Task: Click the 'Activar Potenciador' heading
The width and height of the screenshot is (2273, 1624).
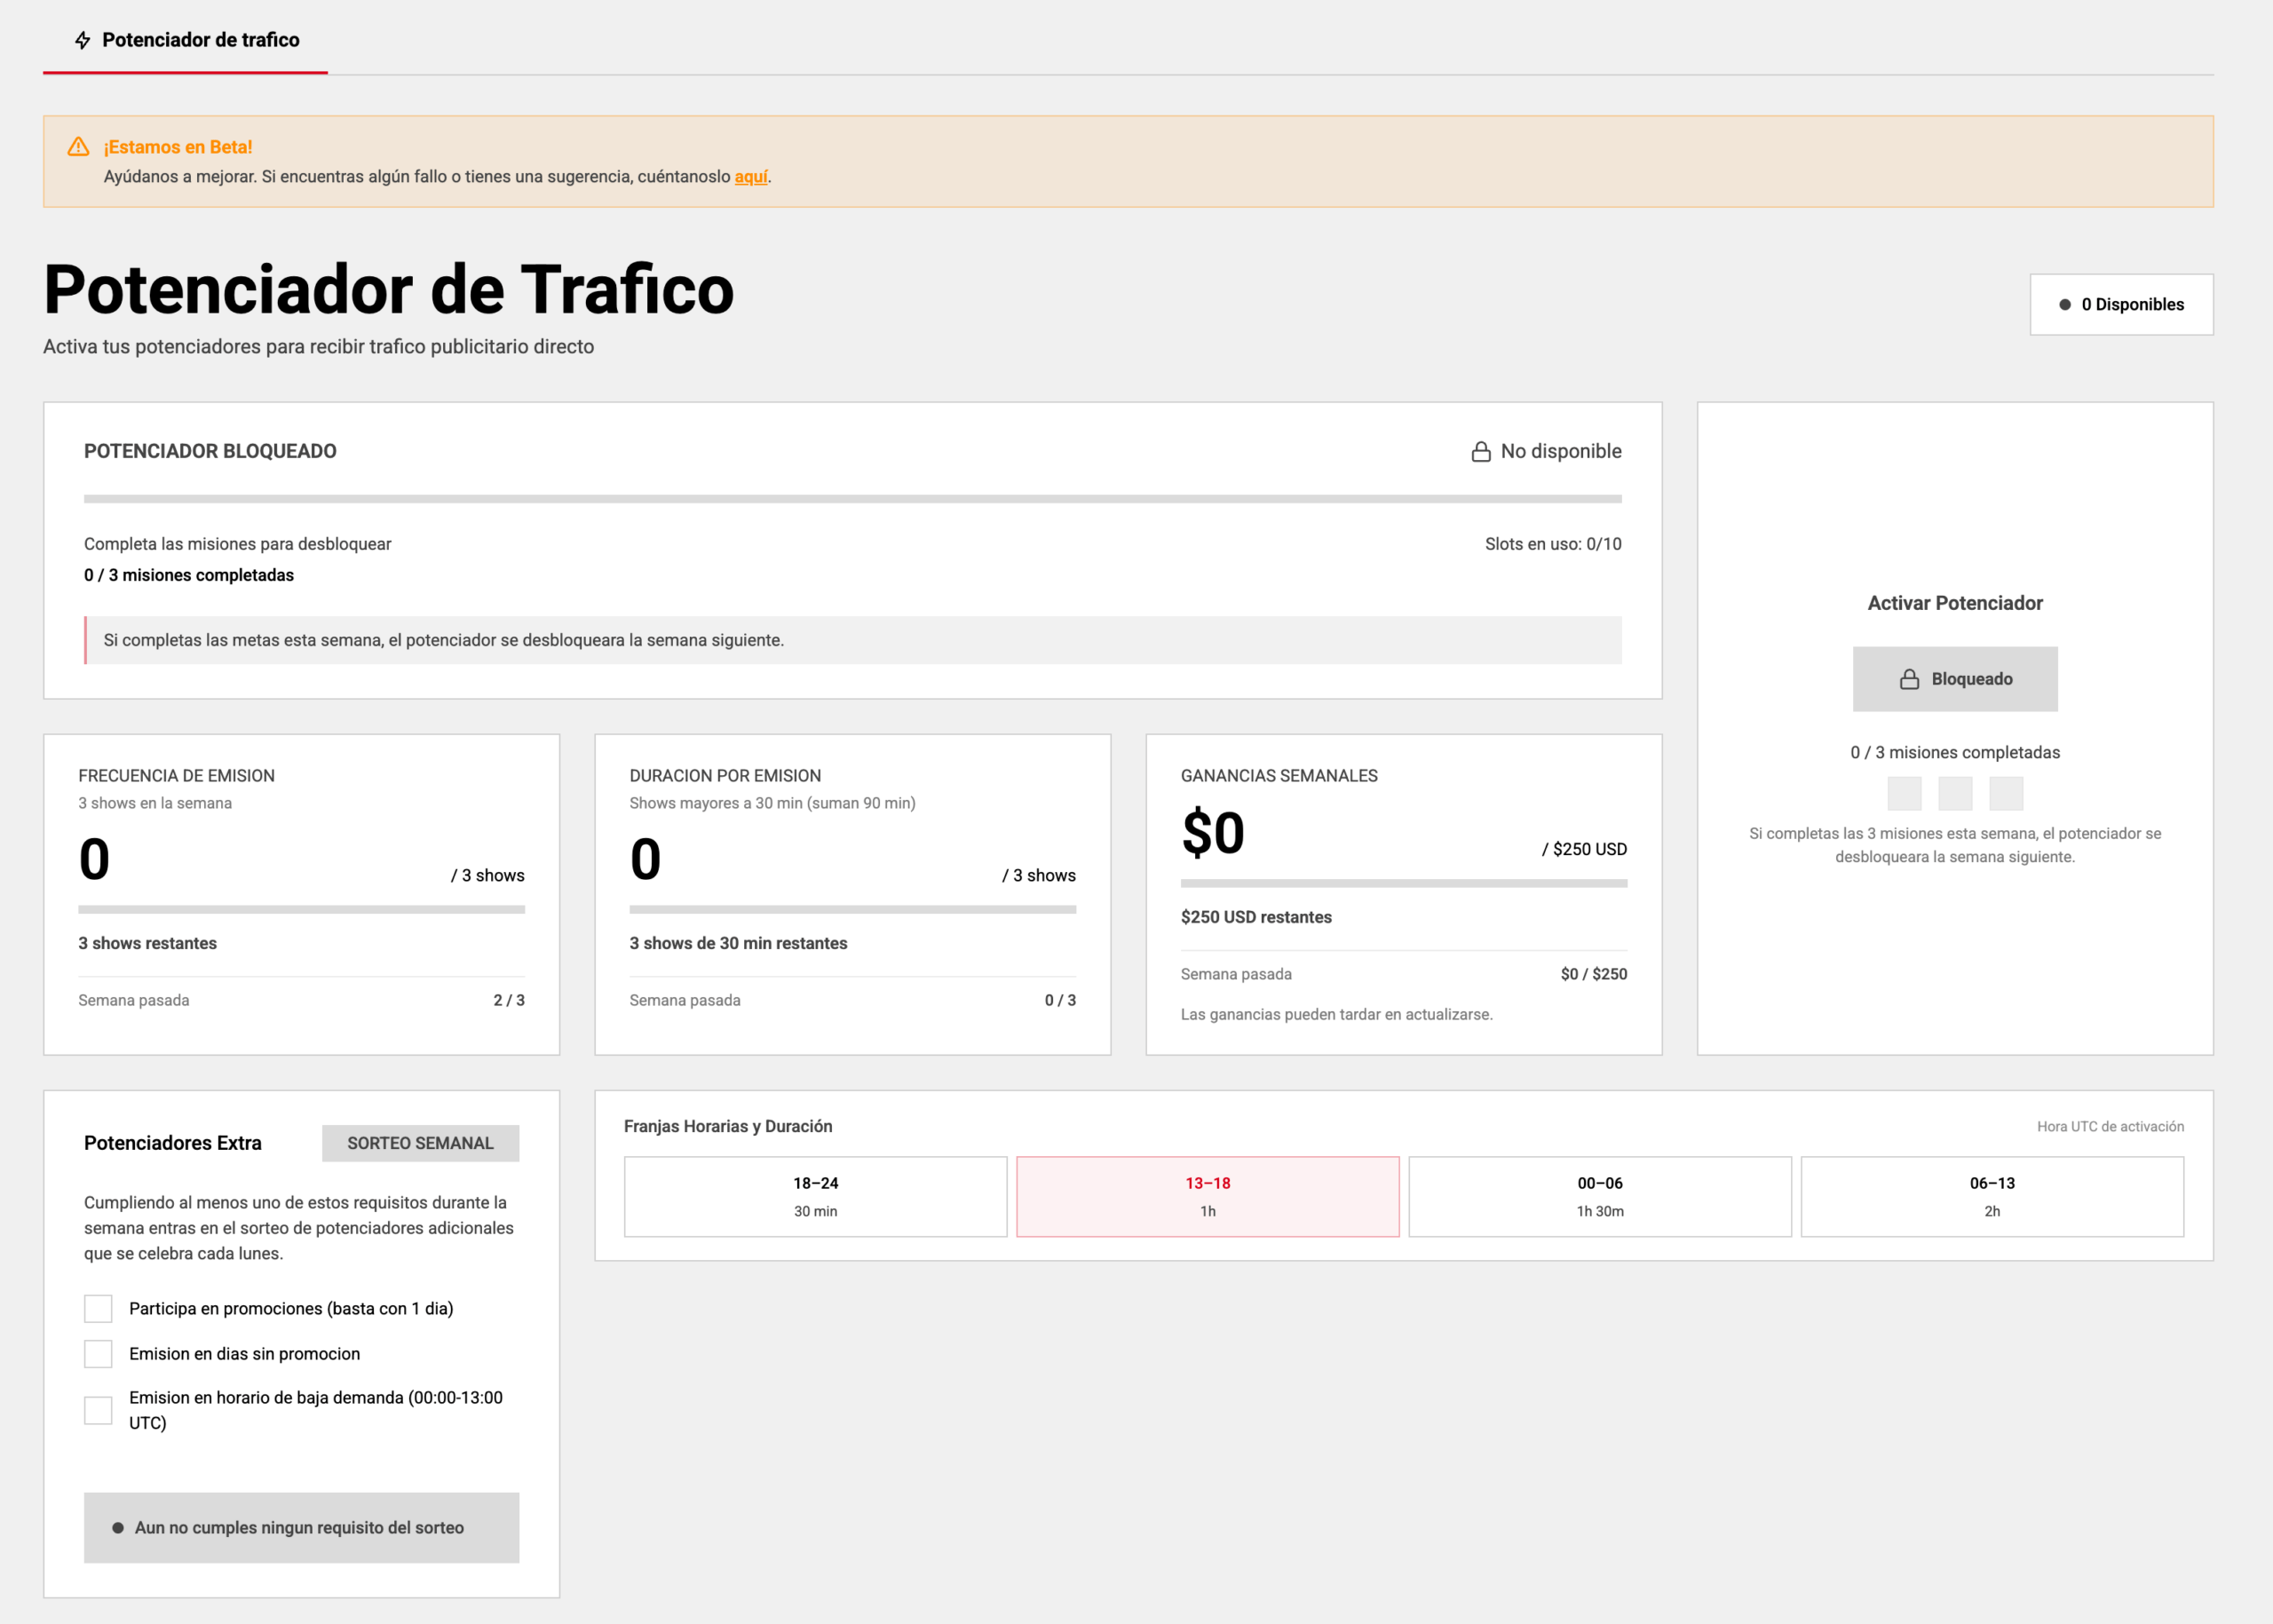Action: click(x=1955, y=603)
